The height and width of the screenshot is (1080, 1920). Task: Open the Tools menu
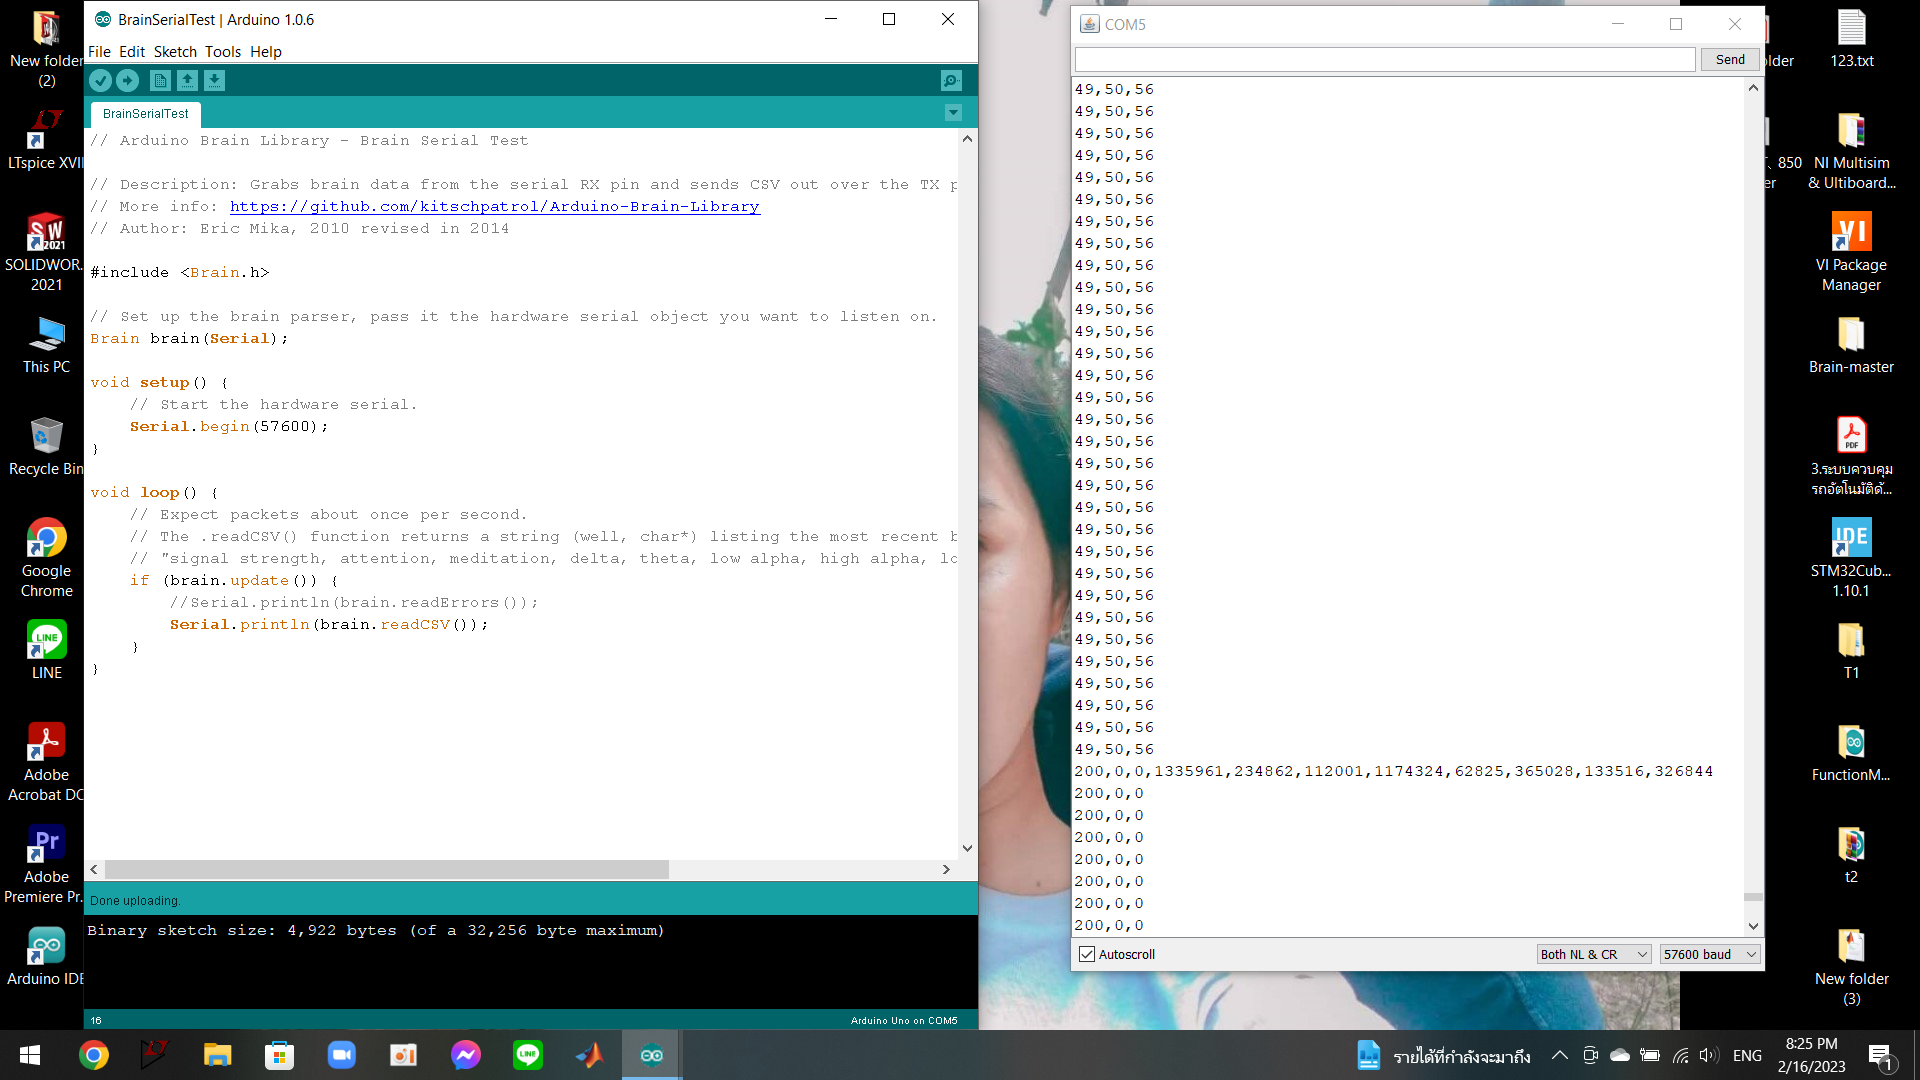point(222,52)
